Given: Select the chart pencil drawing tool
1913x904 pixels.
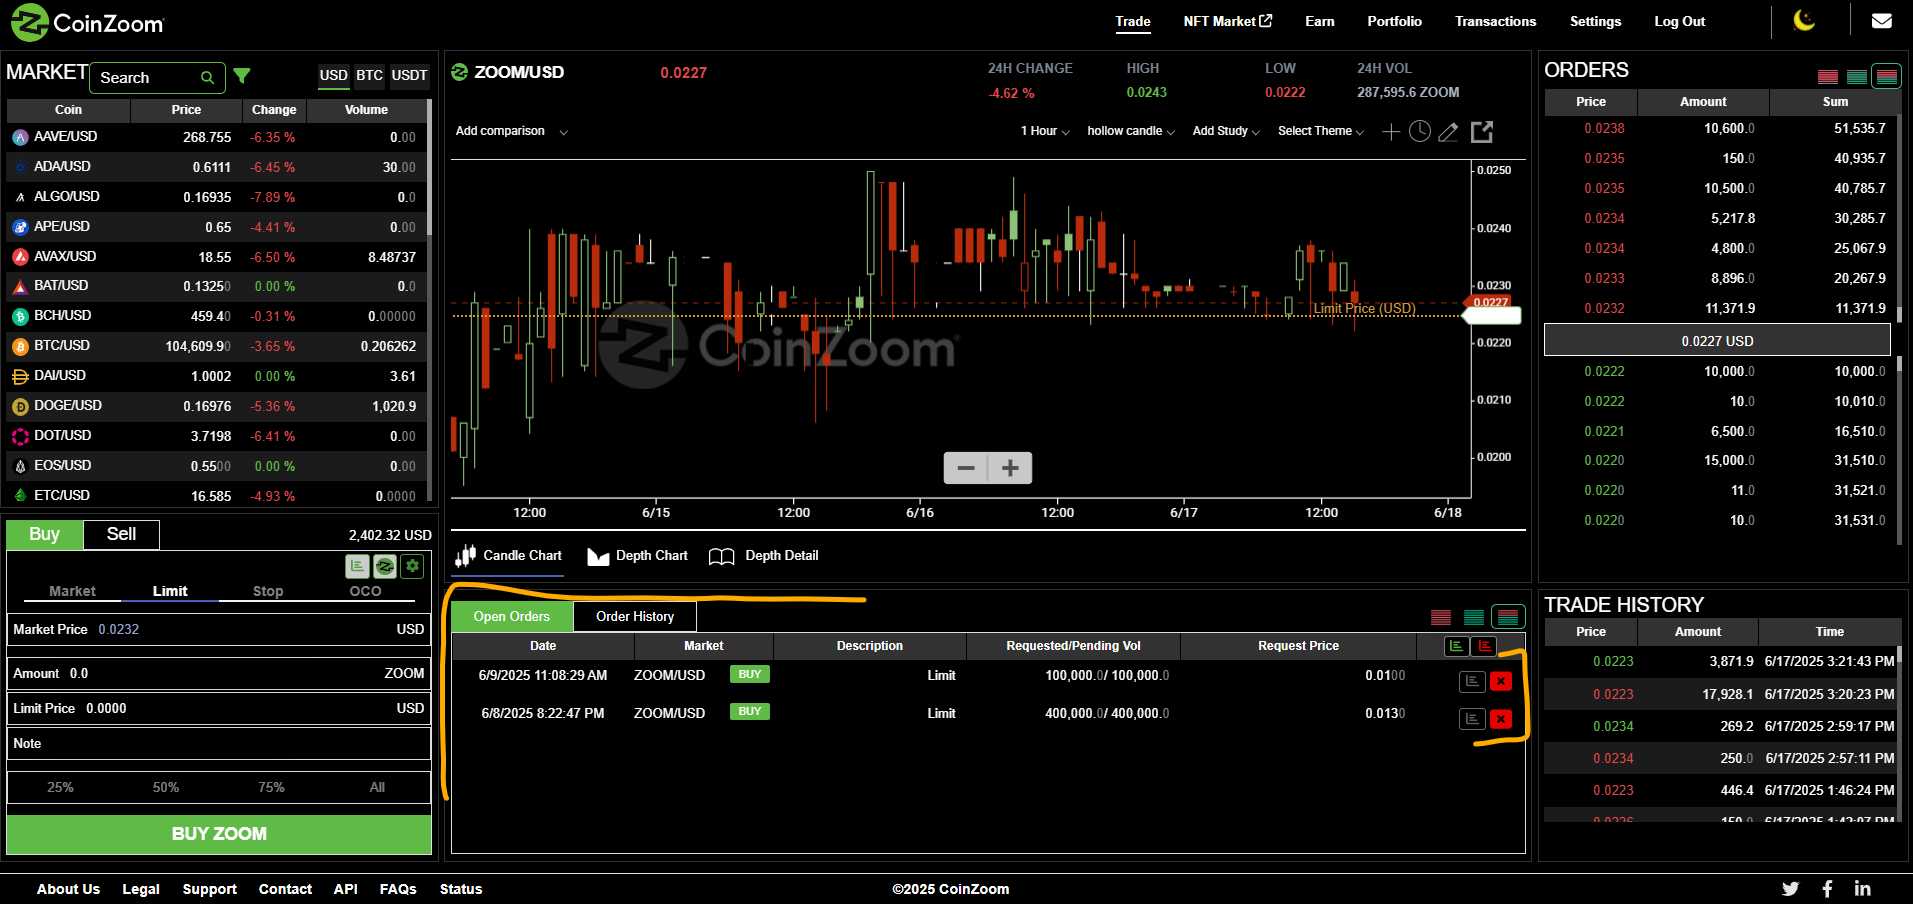Looking at the screenshot, I should coord(1448,132).
